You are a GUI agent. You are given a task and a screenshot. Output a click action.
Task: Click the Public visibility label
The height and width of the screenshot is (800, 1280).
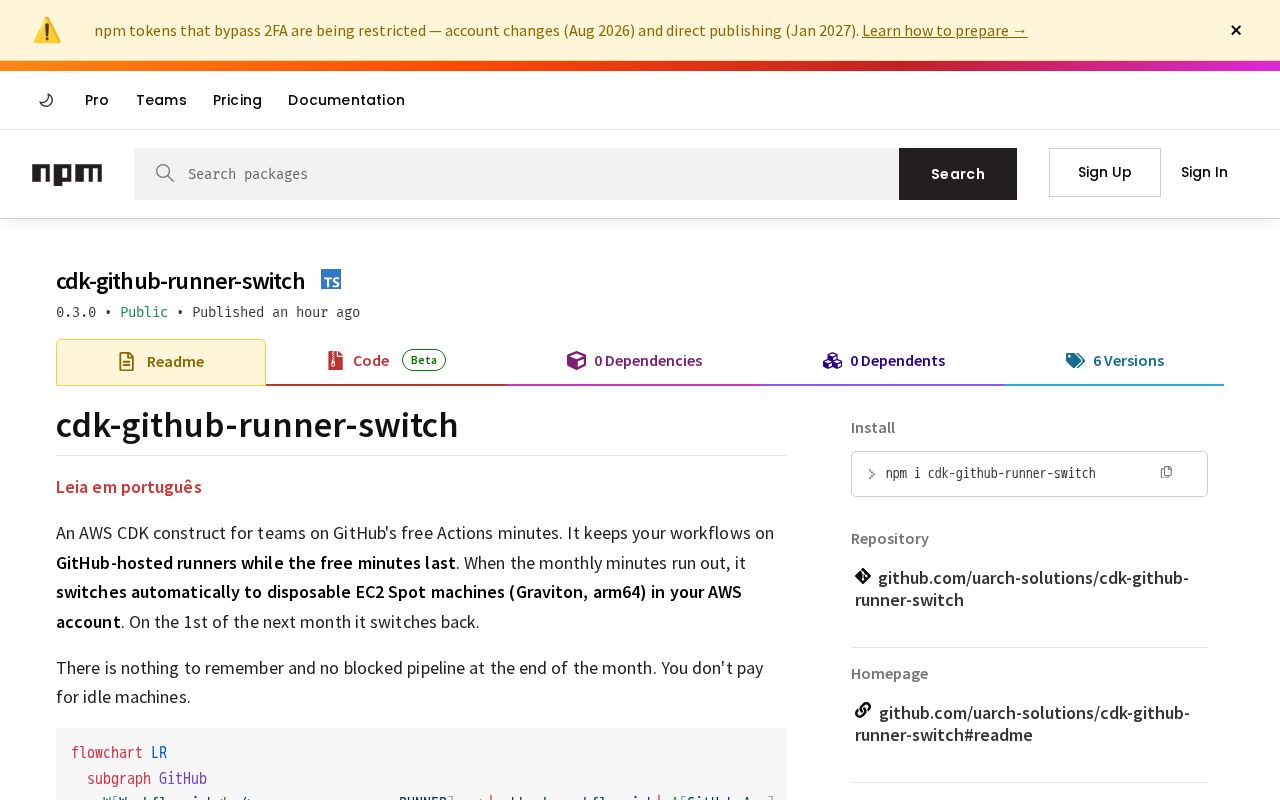click(x=144, y=312)
